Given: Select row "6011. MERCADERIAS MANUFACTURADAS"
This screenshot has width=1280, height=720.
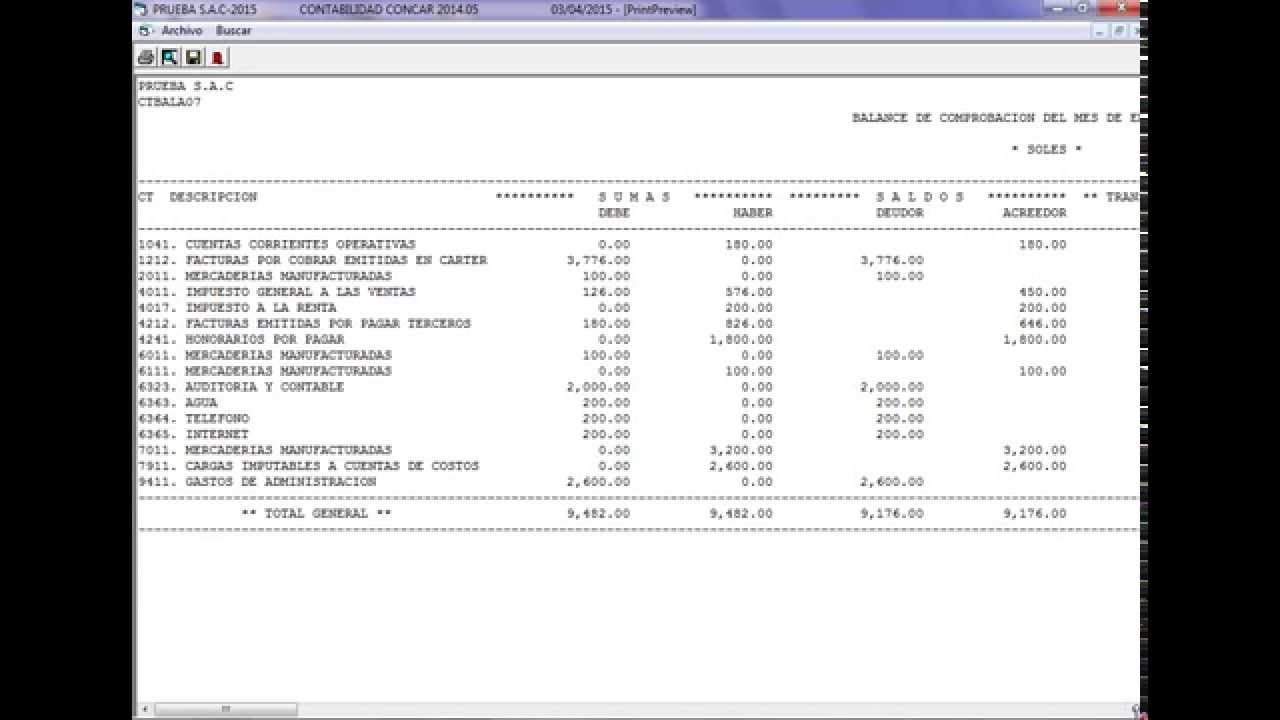Looking at the screenshot, I should pyautogui.click(x=602, y=355).
